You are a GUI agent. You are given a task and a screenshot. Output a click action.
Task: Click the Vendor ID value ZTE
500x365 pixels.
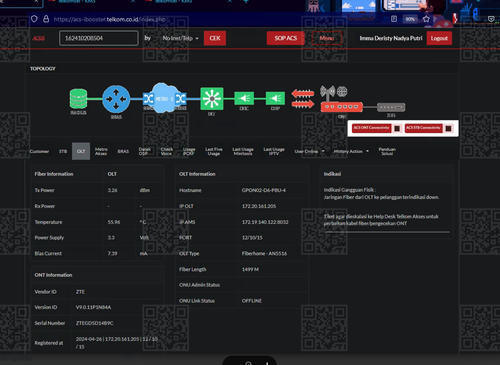coord(80,292)
